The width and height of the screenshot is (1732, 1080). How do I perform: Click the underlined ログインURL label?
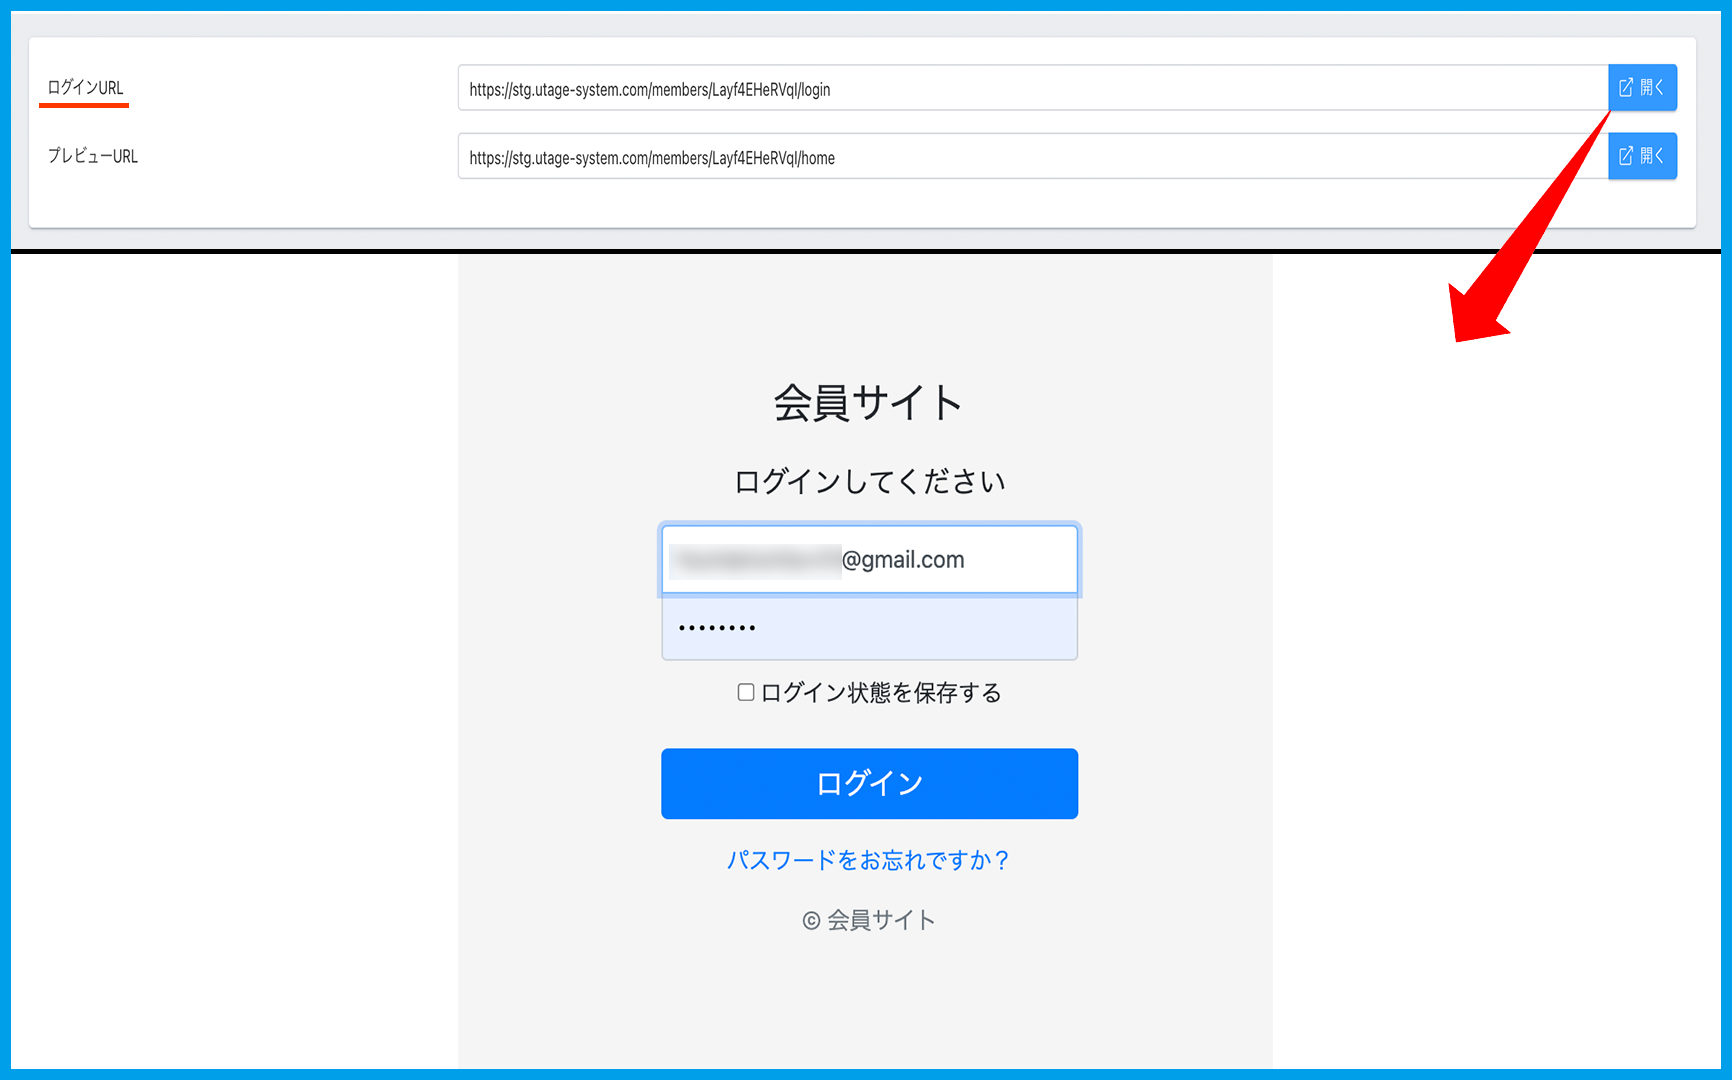click(x=86, y=88)
